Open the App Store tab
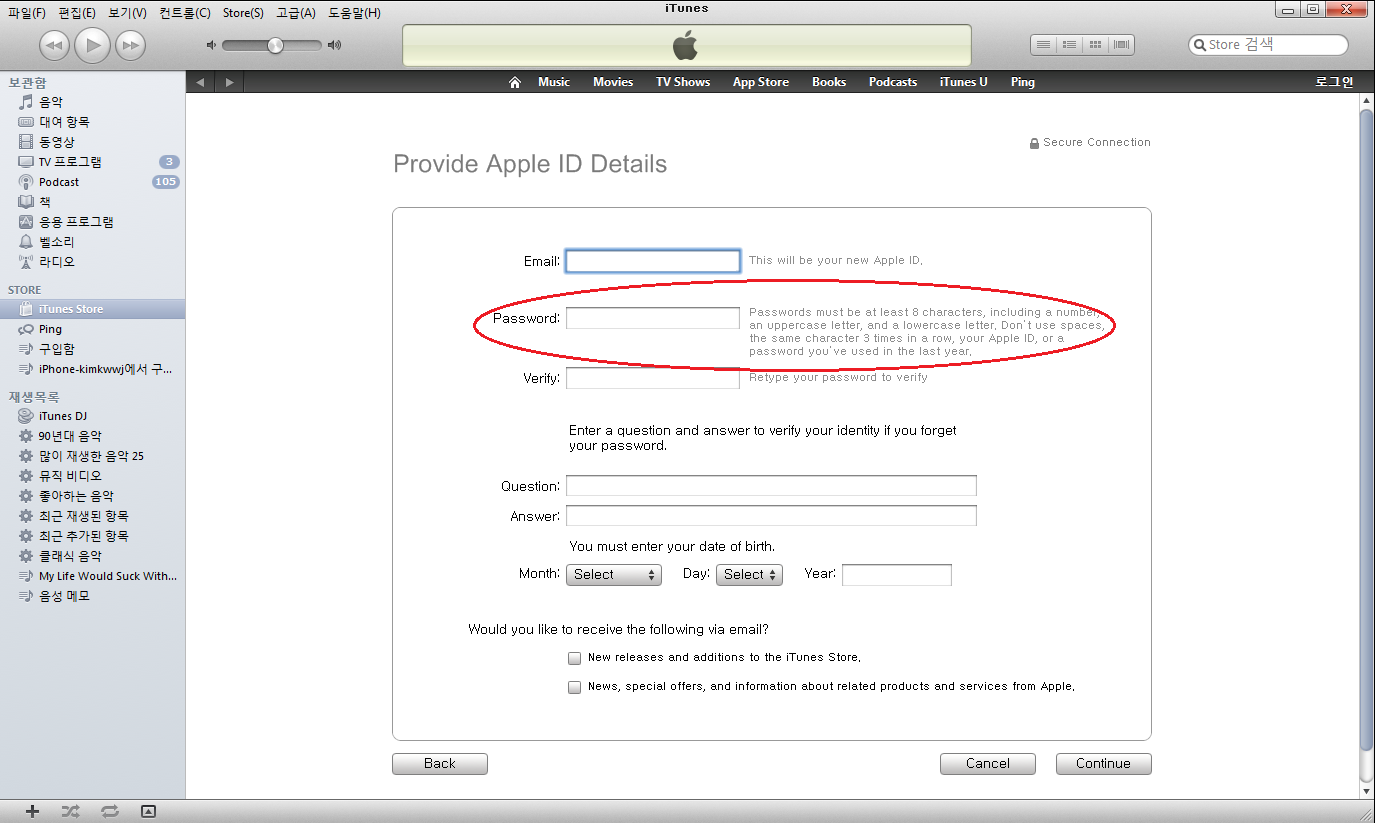1375x823 pixels. coord(761,82)
